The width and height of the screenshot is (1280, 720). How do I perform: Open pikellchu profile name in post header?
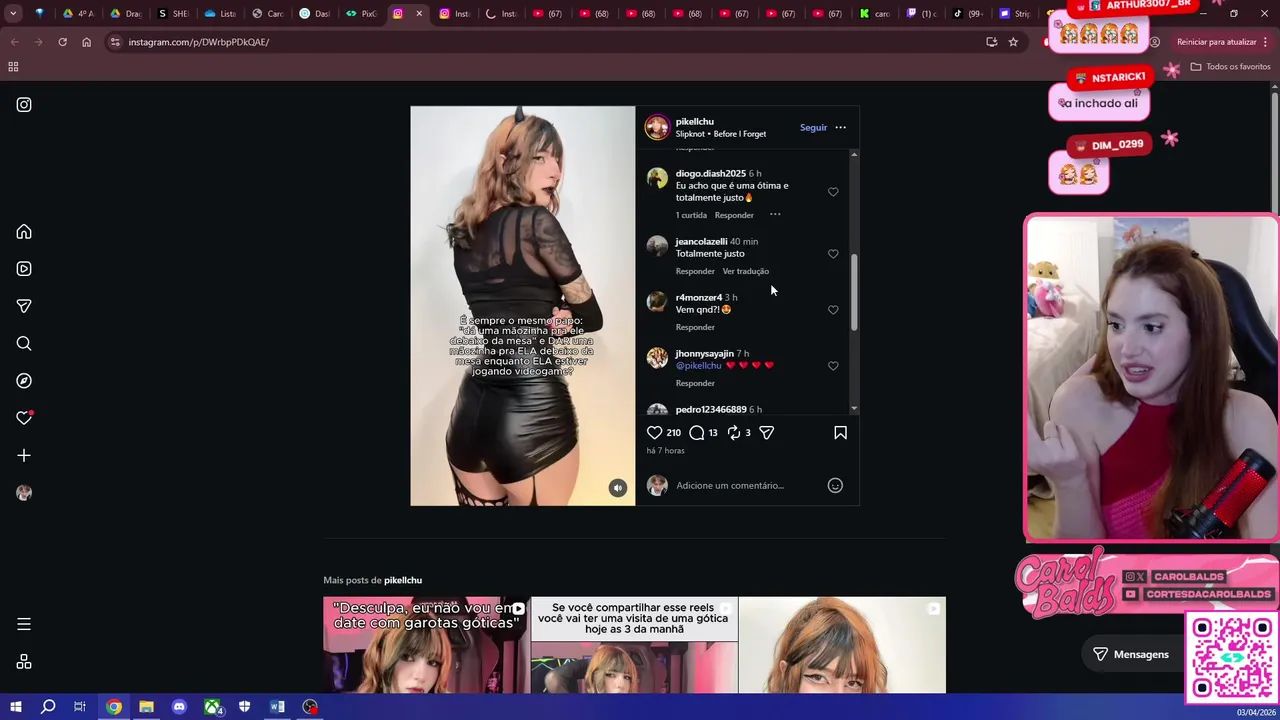point(694,121)
